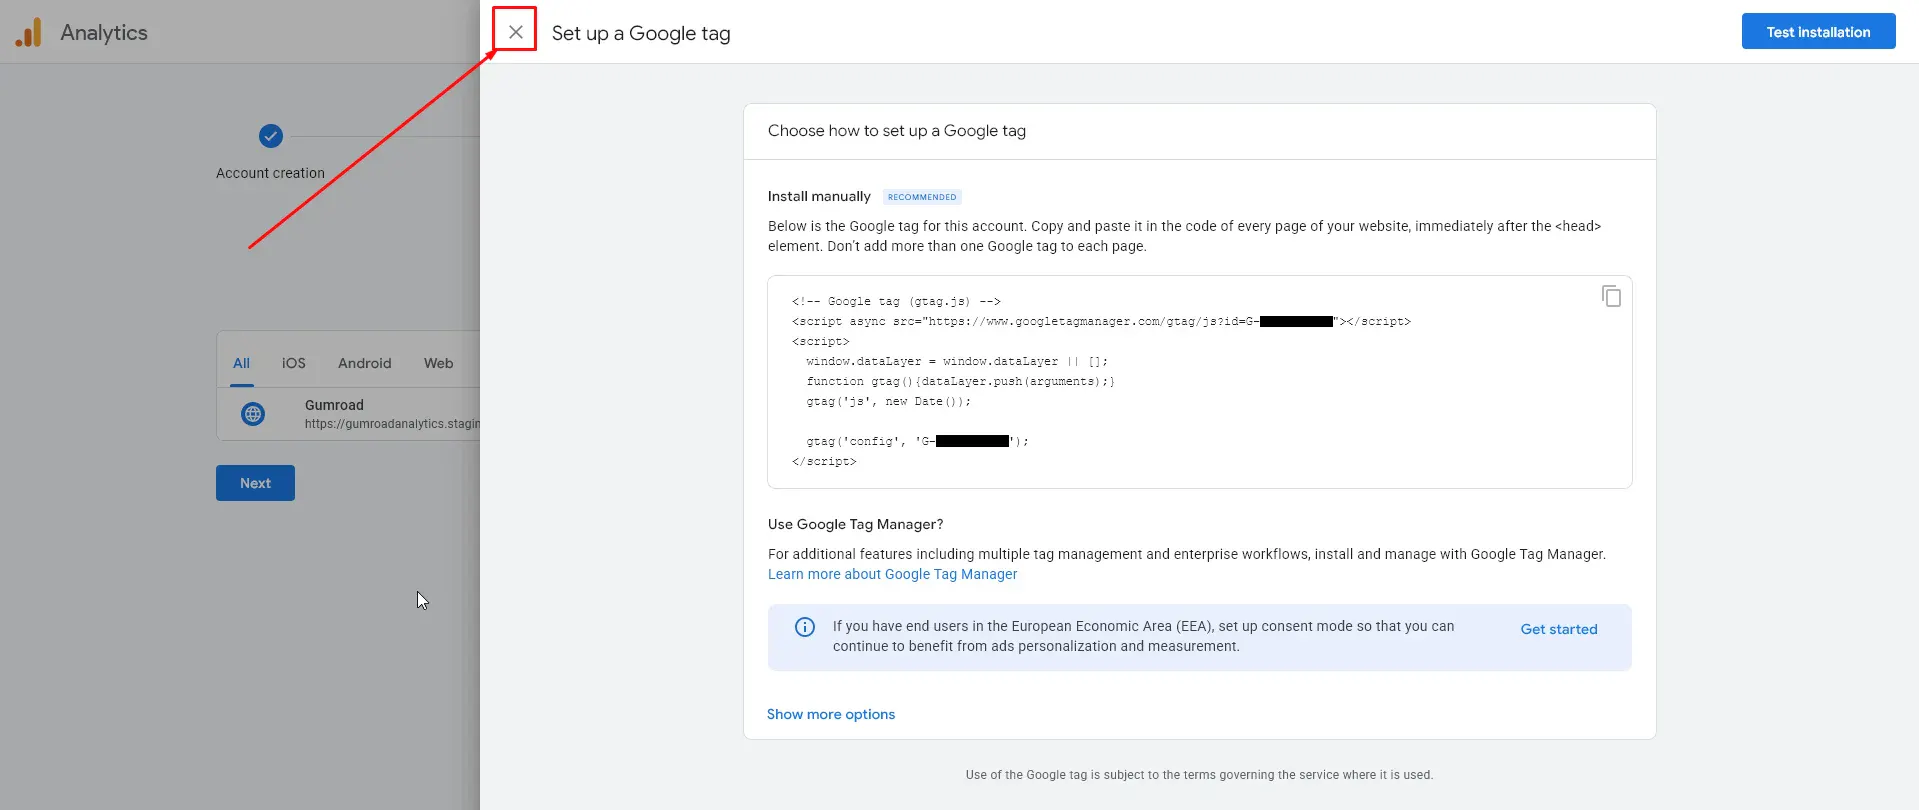Click the Test installation button
This screenshot has height=810, width=1919.
[x=1818, y=31]
